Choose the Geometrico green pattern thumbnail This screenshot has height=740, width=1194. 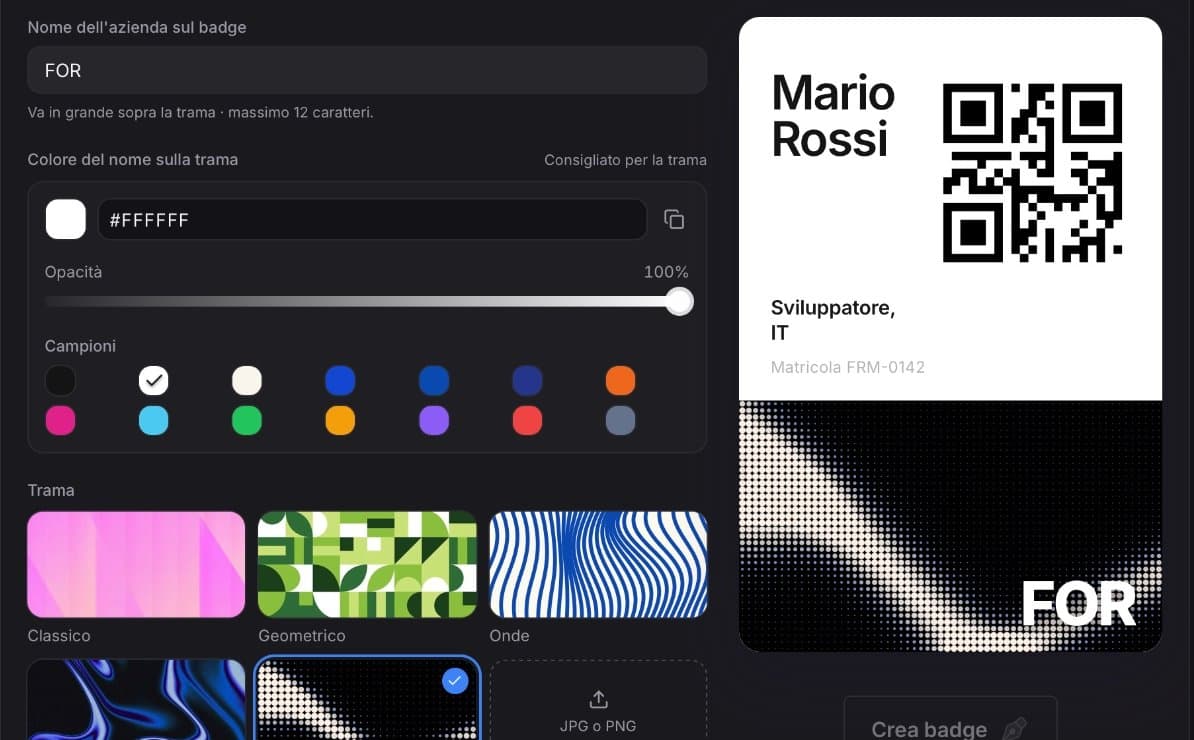(367, 564)
